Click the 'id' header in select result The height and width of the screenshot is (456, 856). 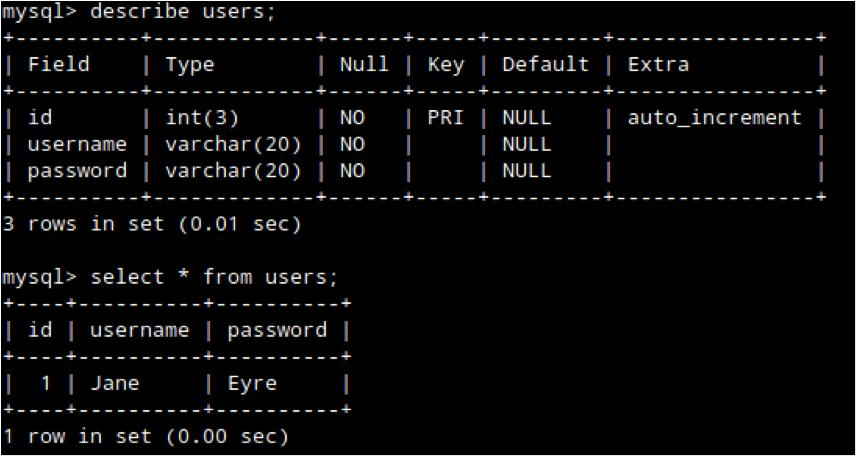pyautogui.click(x=40, y=330)
